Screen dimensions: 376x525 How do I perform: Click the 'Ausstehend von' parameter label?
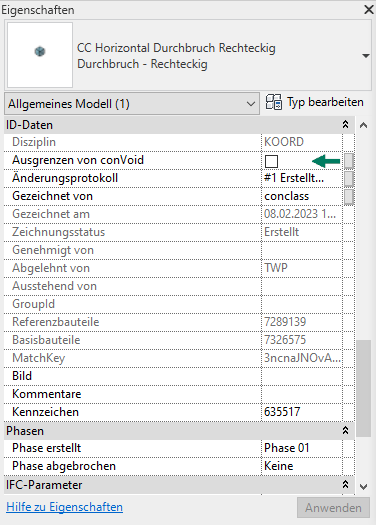(x=54, y=286)
